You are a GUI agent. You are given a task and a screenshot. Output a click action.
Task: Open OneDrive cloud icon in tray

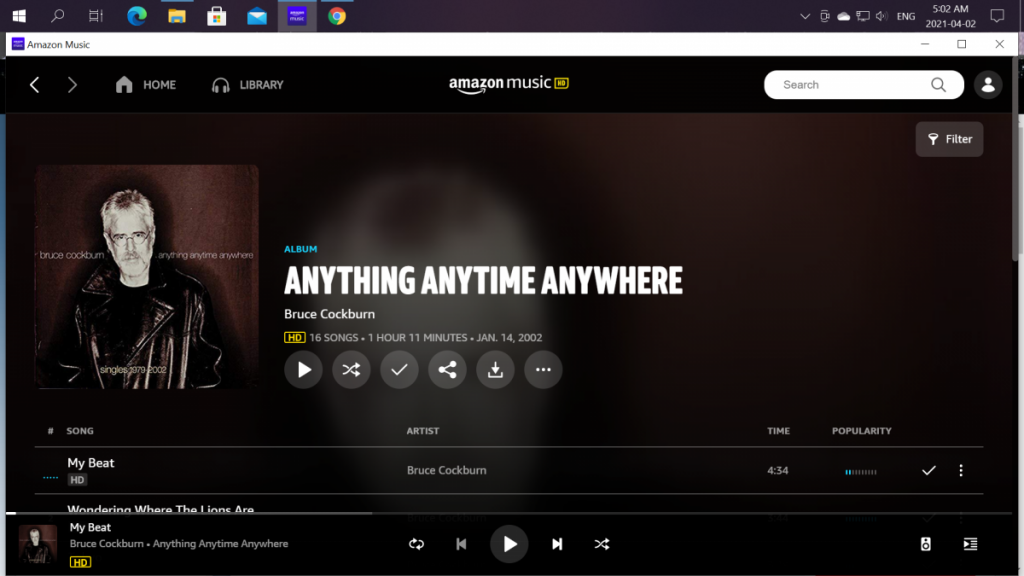[844, 16]
